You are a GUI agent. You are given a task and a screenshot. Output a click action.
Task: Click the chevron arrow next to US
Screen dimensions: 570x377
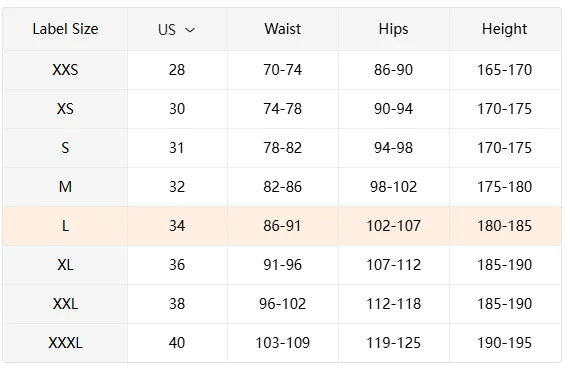[x=190, y=30]
